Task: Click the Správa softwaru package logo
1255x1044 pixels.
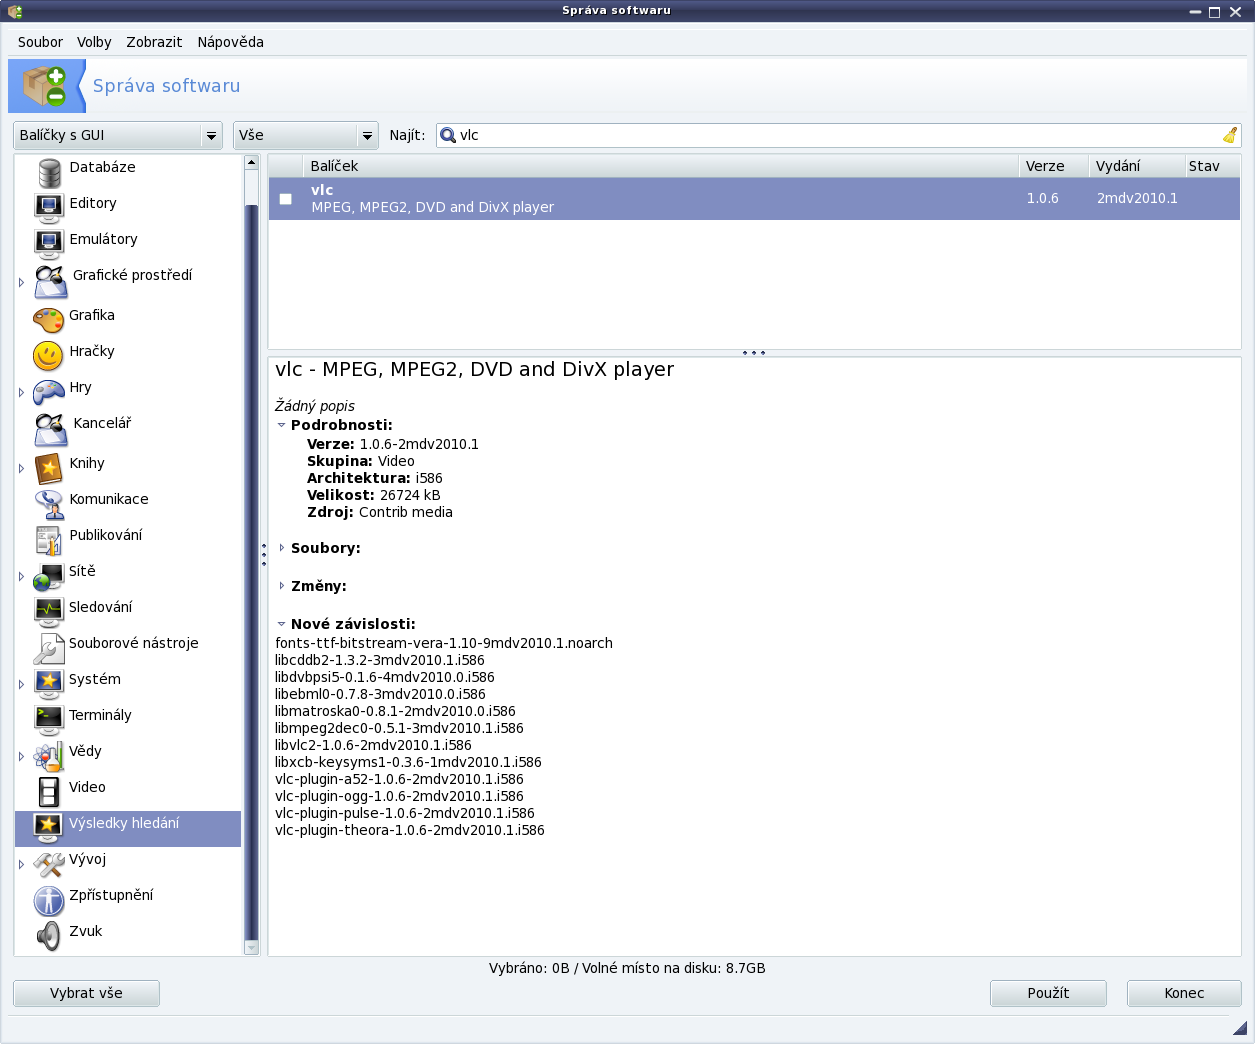Action: pos(46,86)
